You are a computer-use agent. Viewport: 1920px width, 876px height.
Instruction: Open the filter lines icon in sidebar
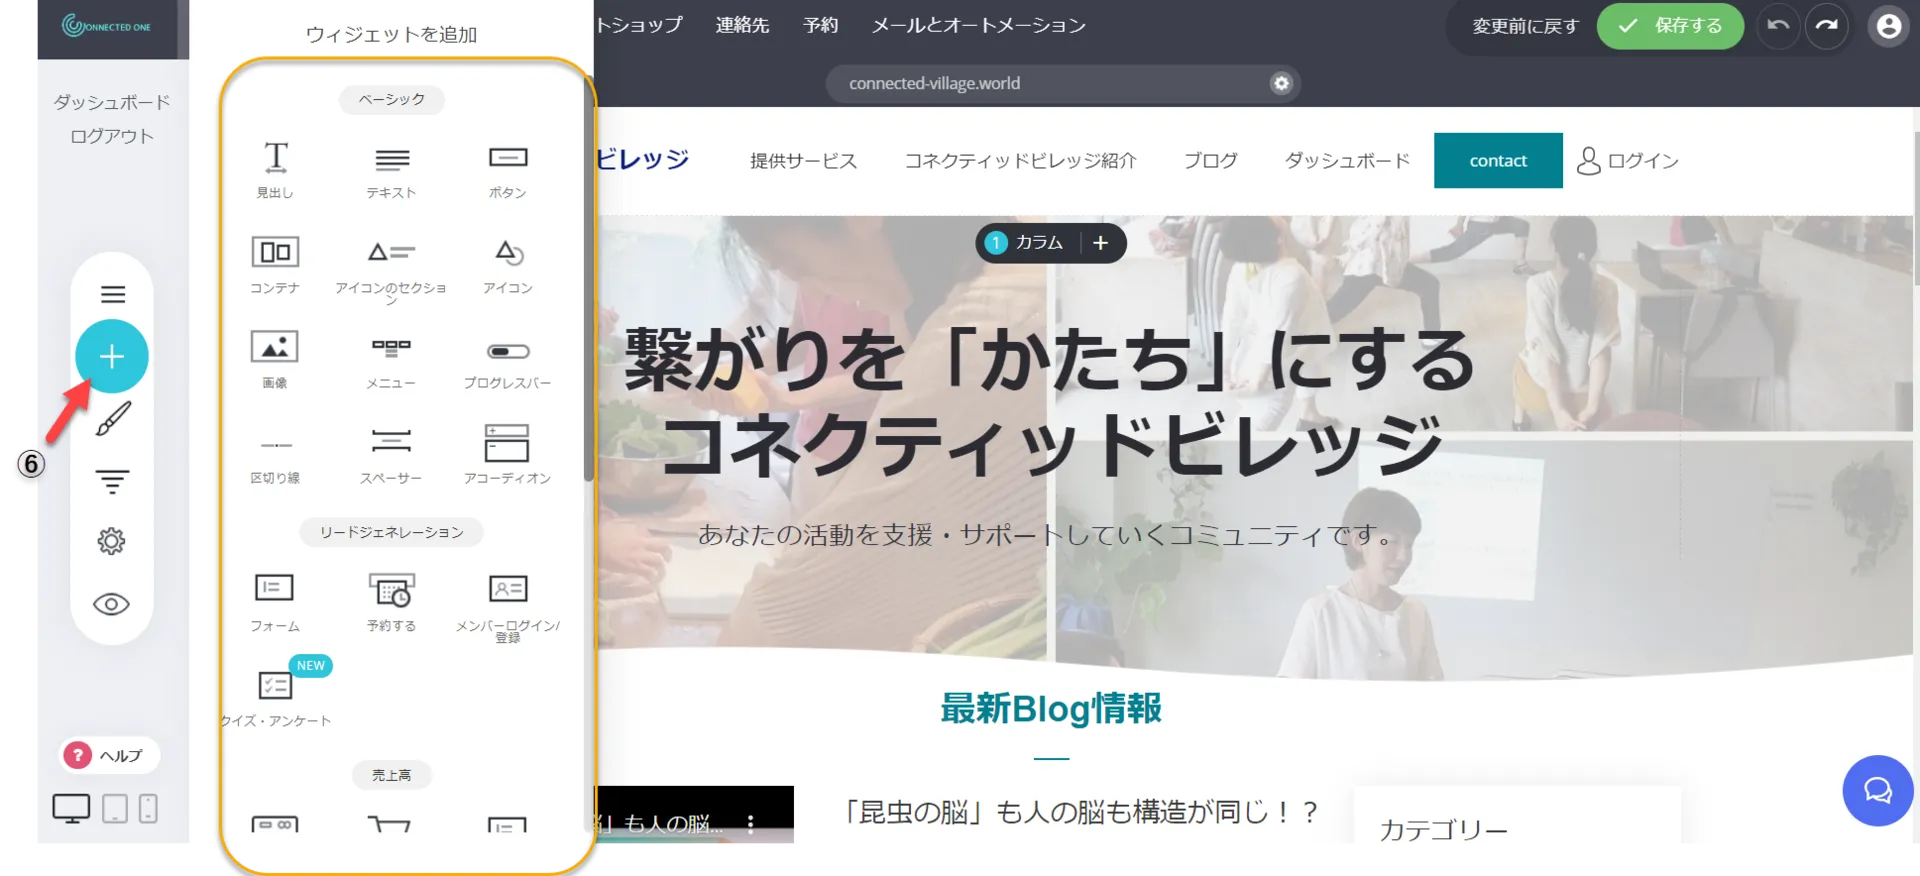(112, 482)
